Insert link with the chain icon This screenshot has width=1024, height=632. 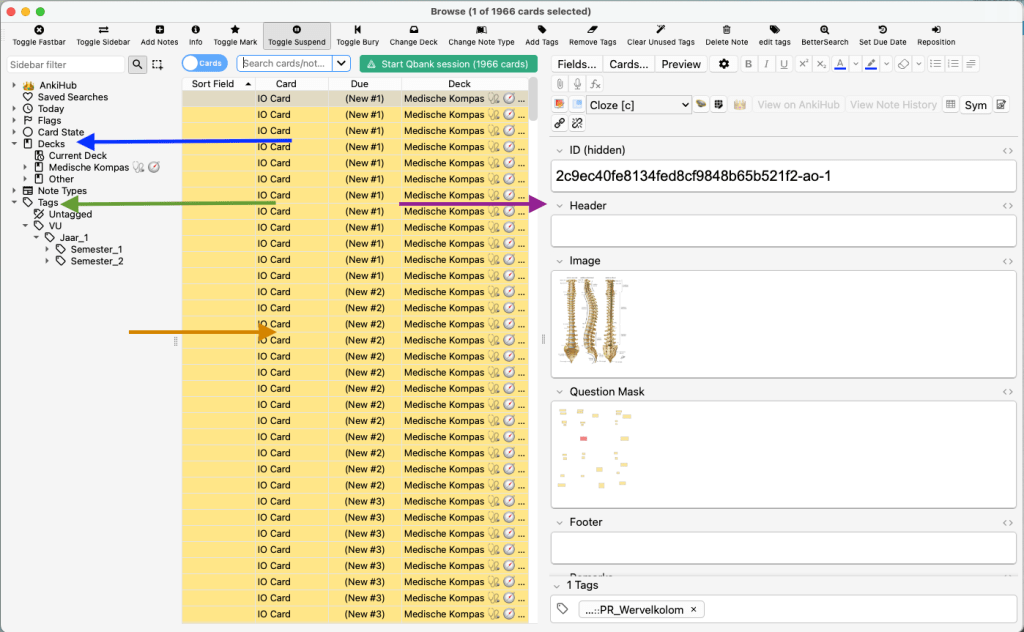tap(560, 123)
